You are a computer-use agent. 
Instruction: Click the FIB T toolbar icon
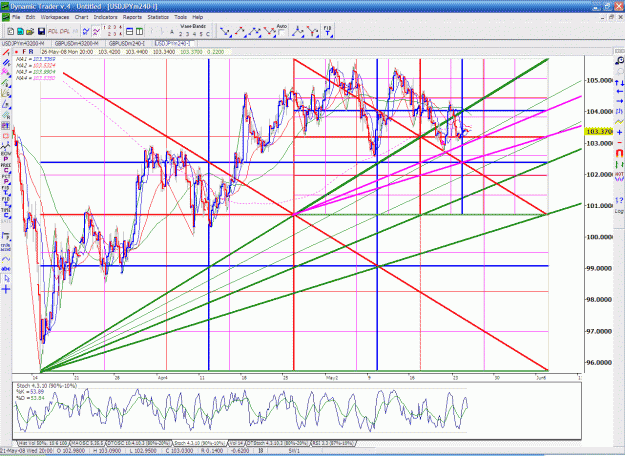(327, 31)
